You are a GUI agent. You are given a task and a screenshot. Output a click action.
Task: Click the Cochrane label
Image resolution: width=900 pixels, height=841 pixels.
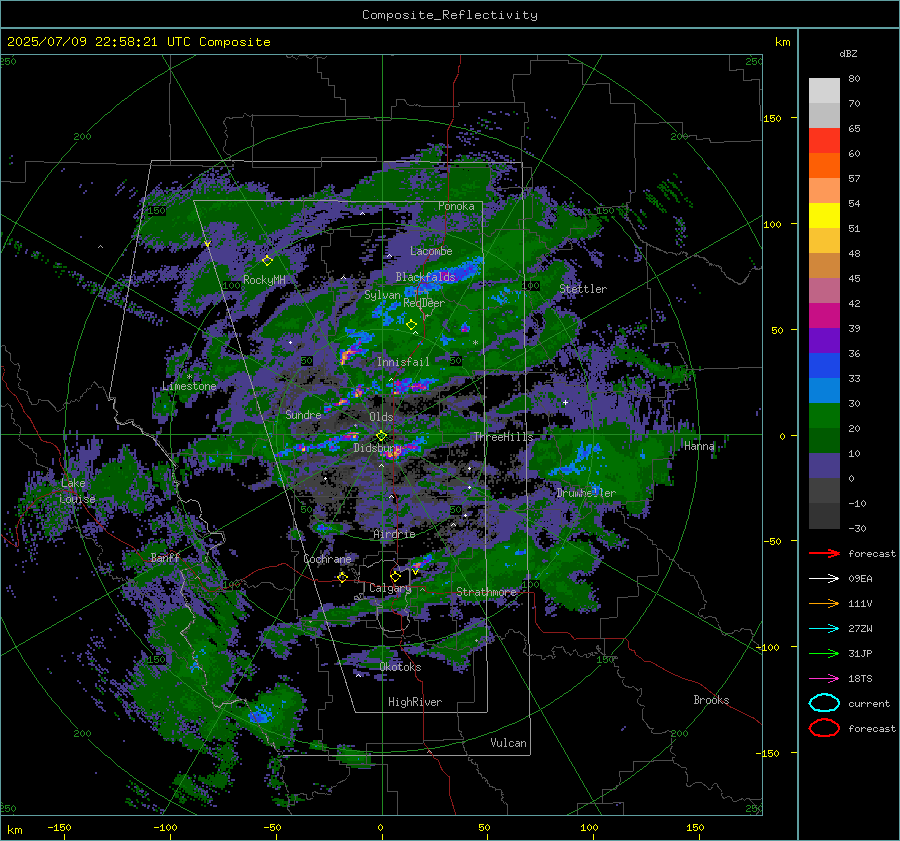pyautogui.click(x=327, y=559)
